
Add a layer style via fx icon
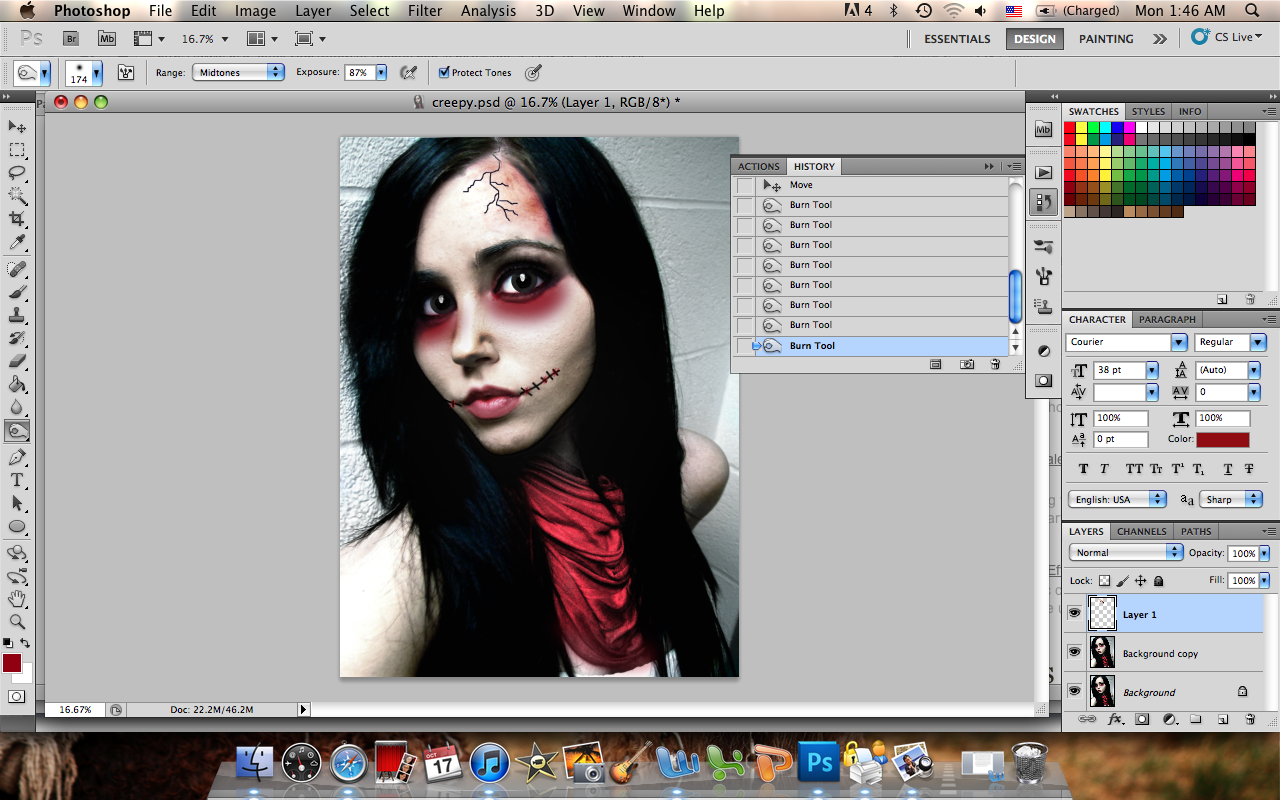point(1116,719)
